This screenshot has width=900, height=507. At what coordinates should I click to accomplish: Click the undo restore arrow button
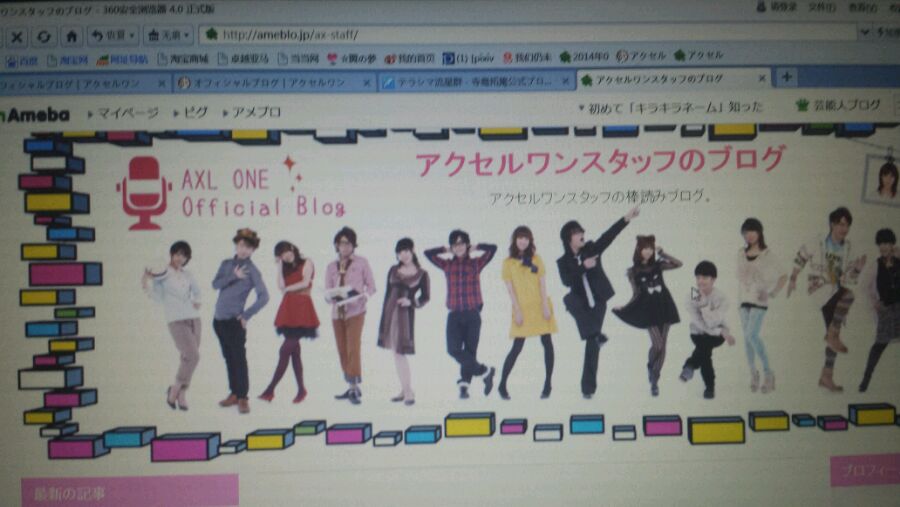coord(107,36)
